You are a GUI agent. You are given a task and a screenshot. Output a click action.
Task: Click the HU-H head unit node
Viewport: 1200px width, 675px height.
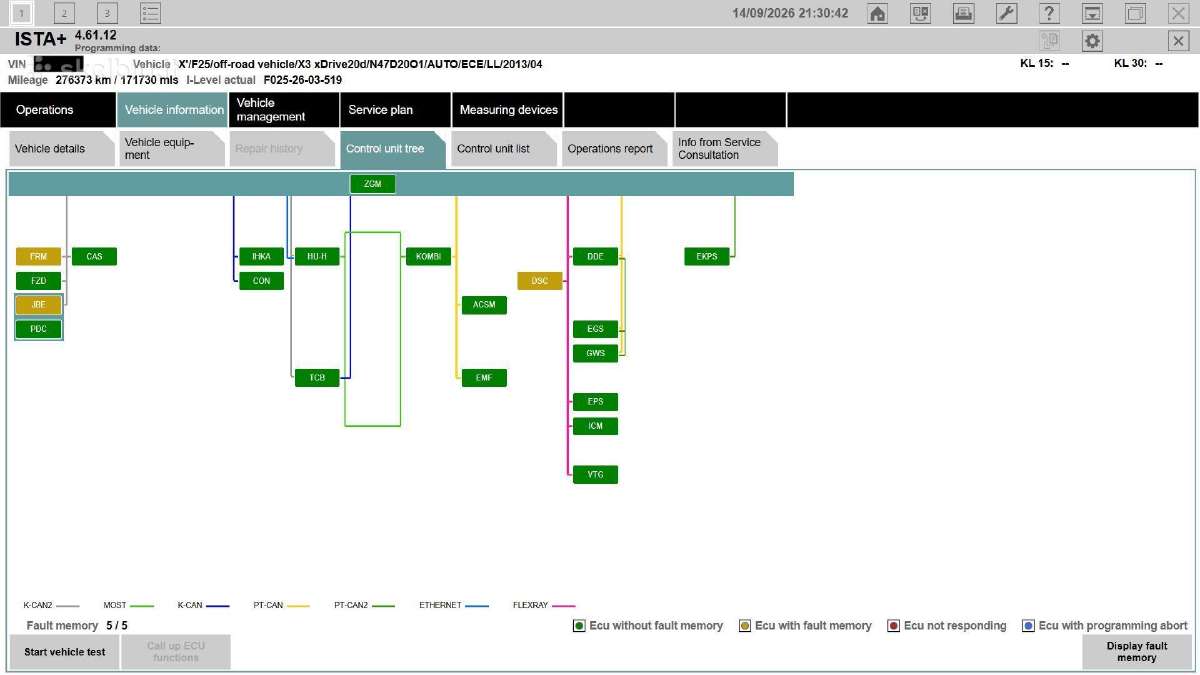(317, 257)
